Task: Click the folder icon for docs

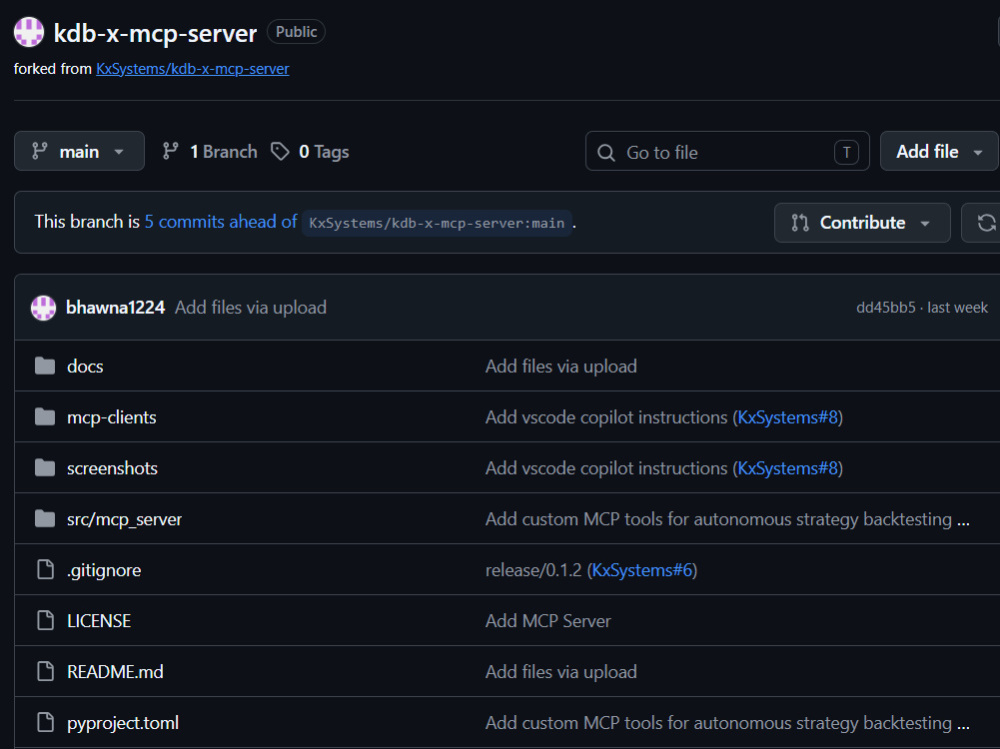Action: click(45, 366)
